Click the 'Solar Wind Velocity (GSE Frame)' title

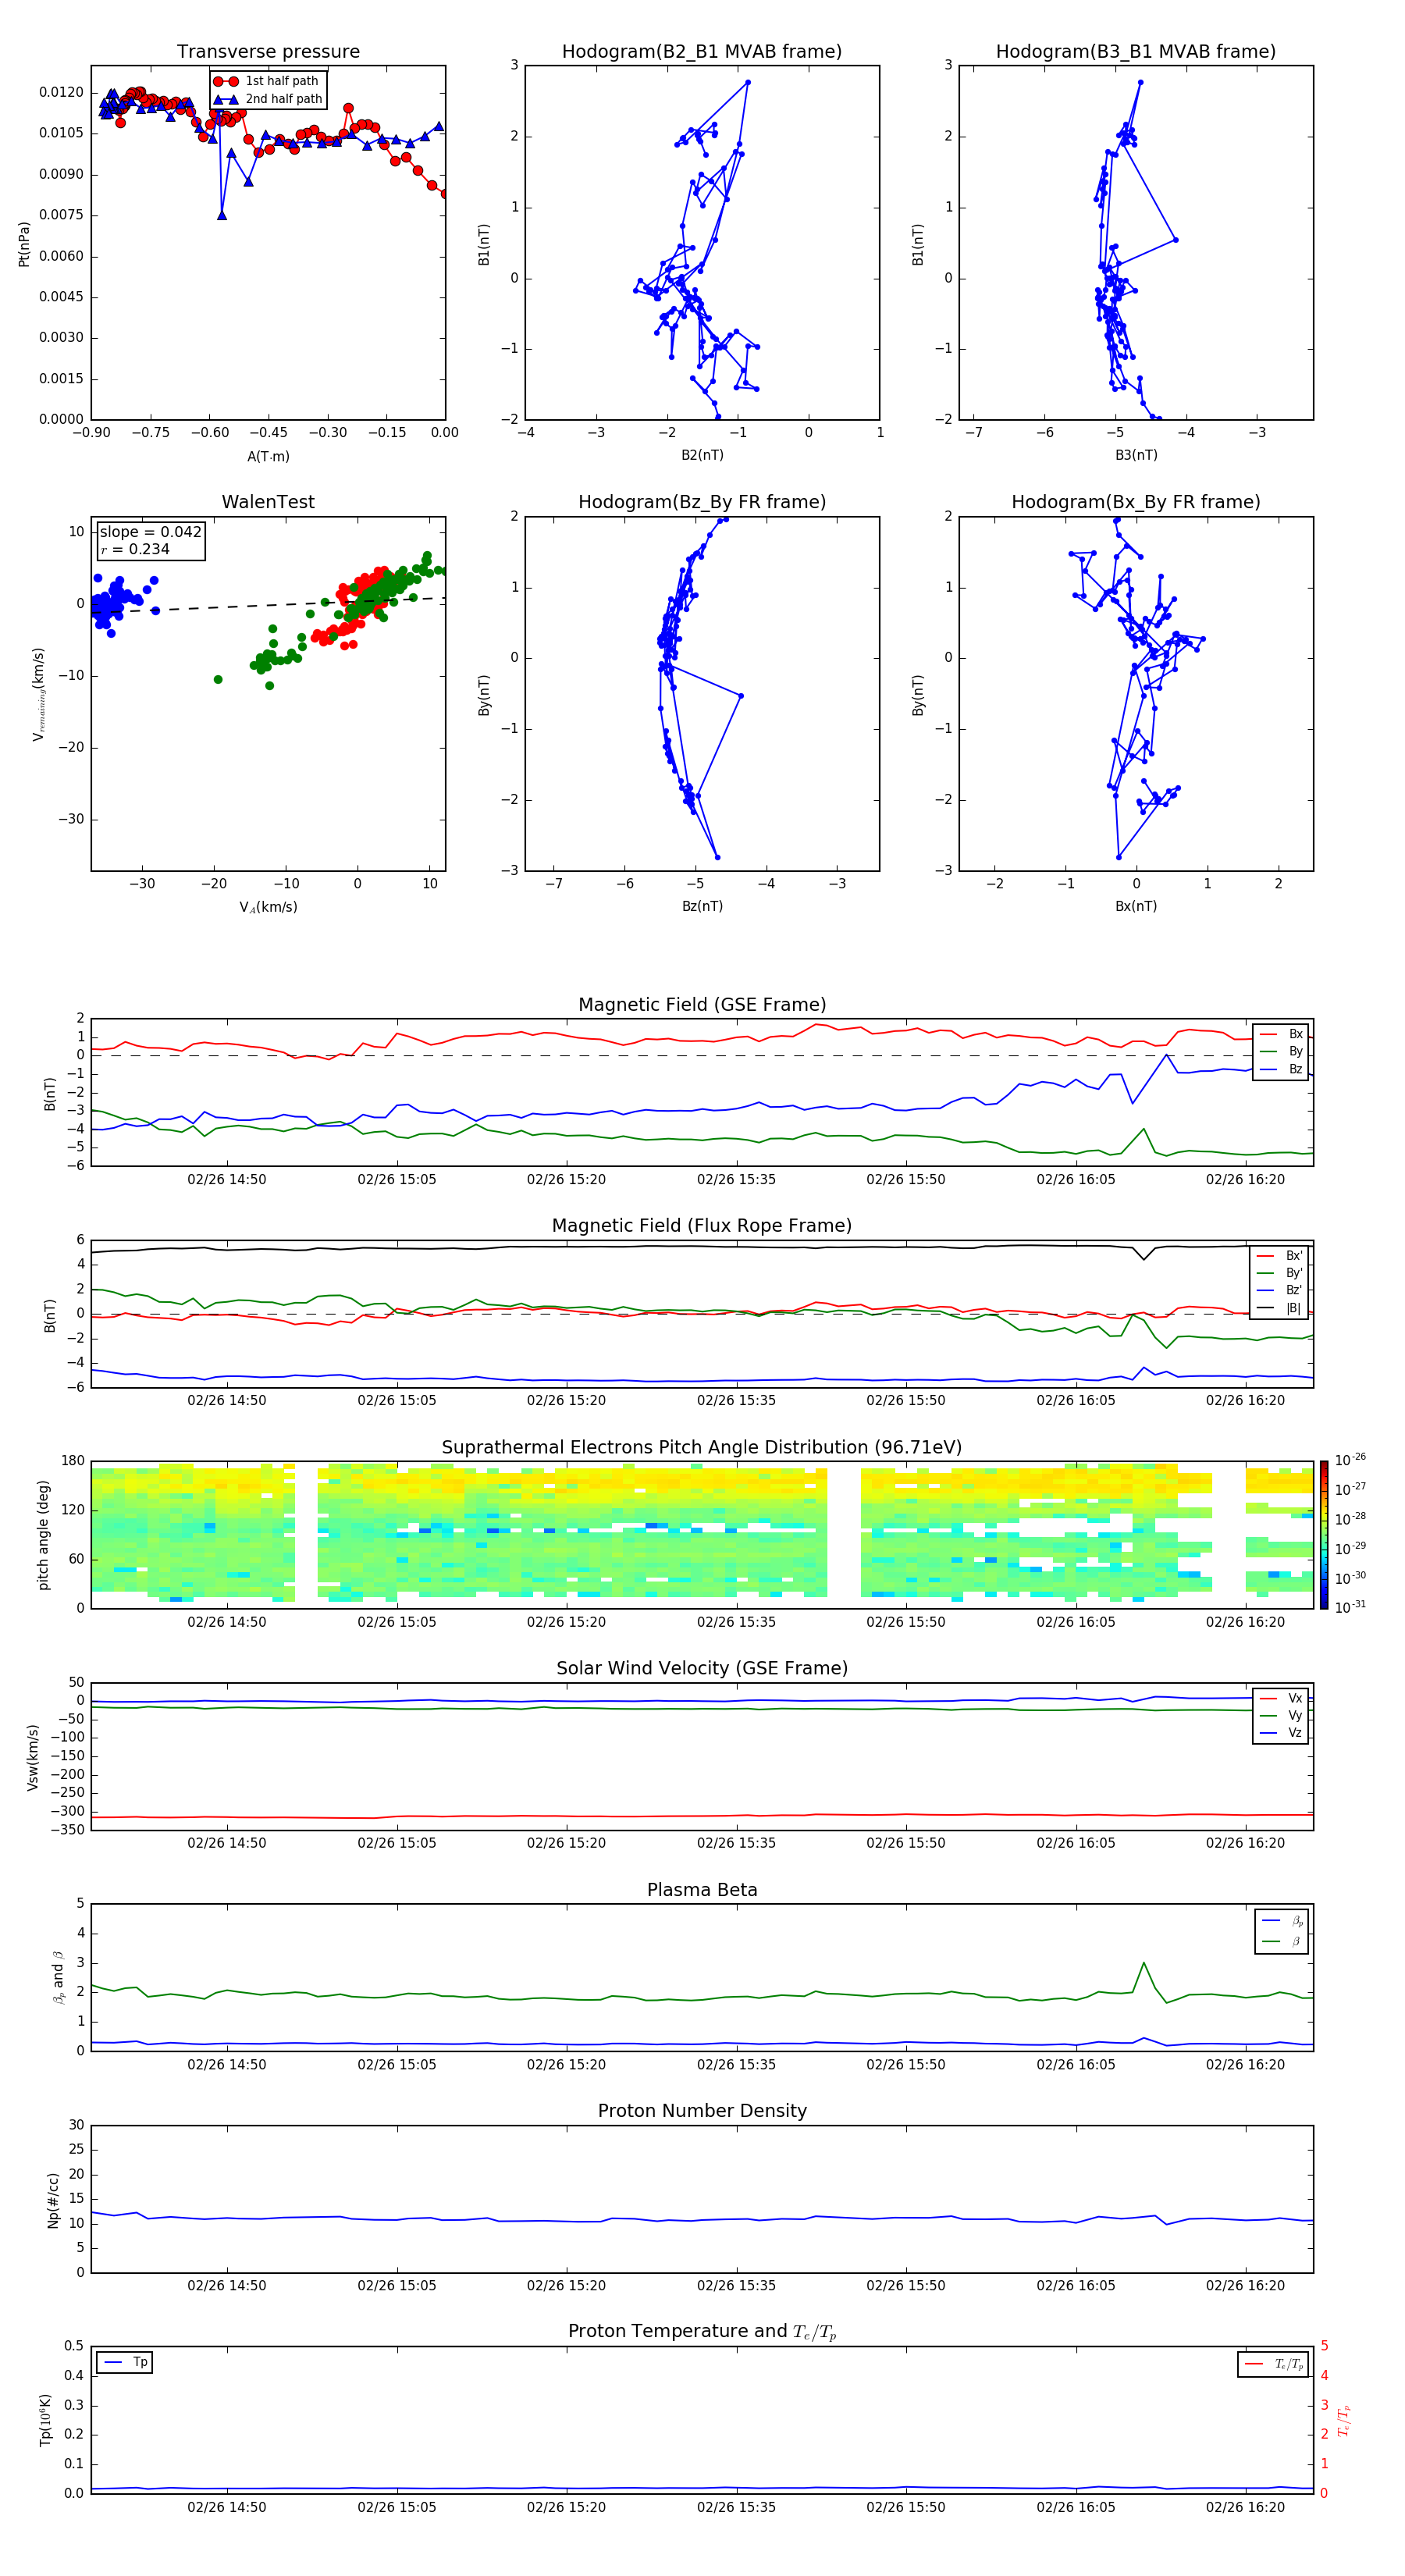coord(702,1668)
